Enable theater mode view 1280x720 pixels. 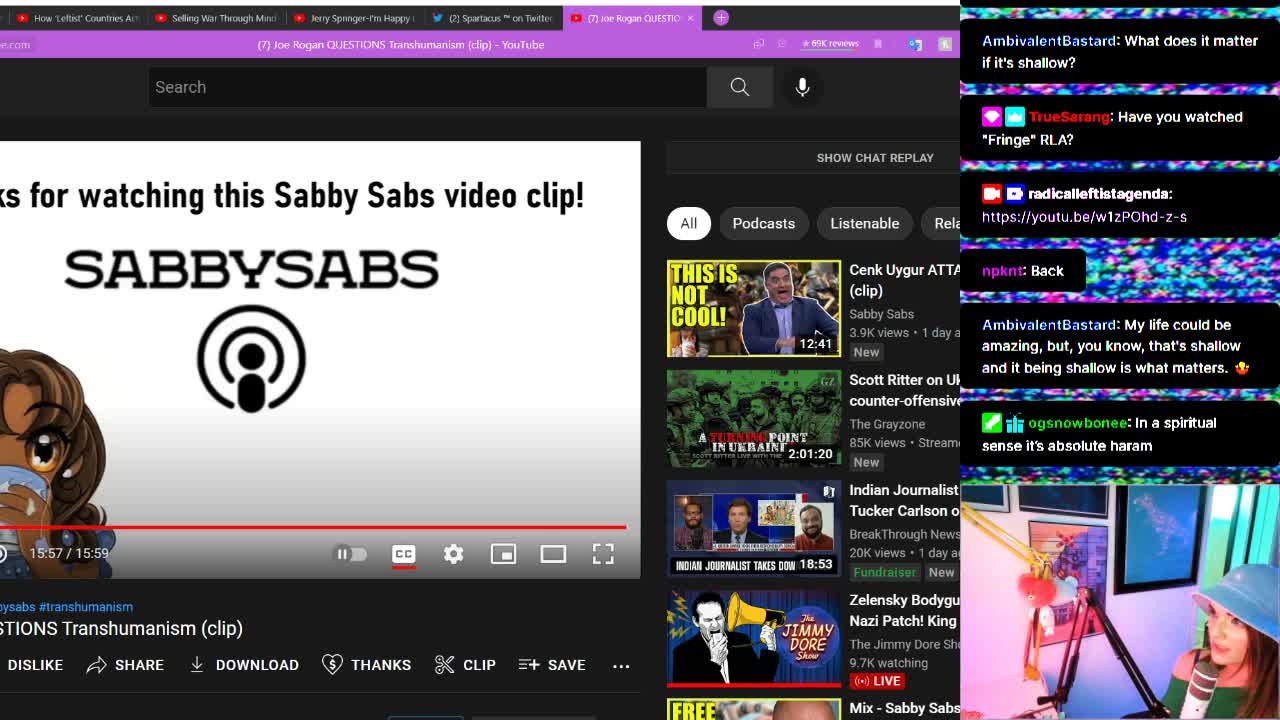pos(553,554)
